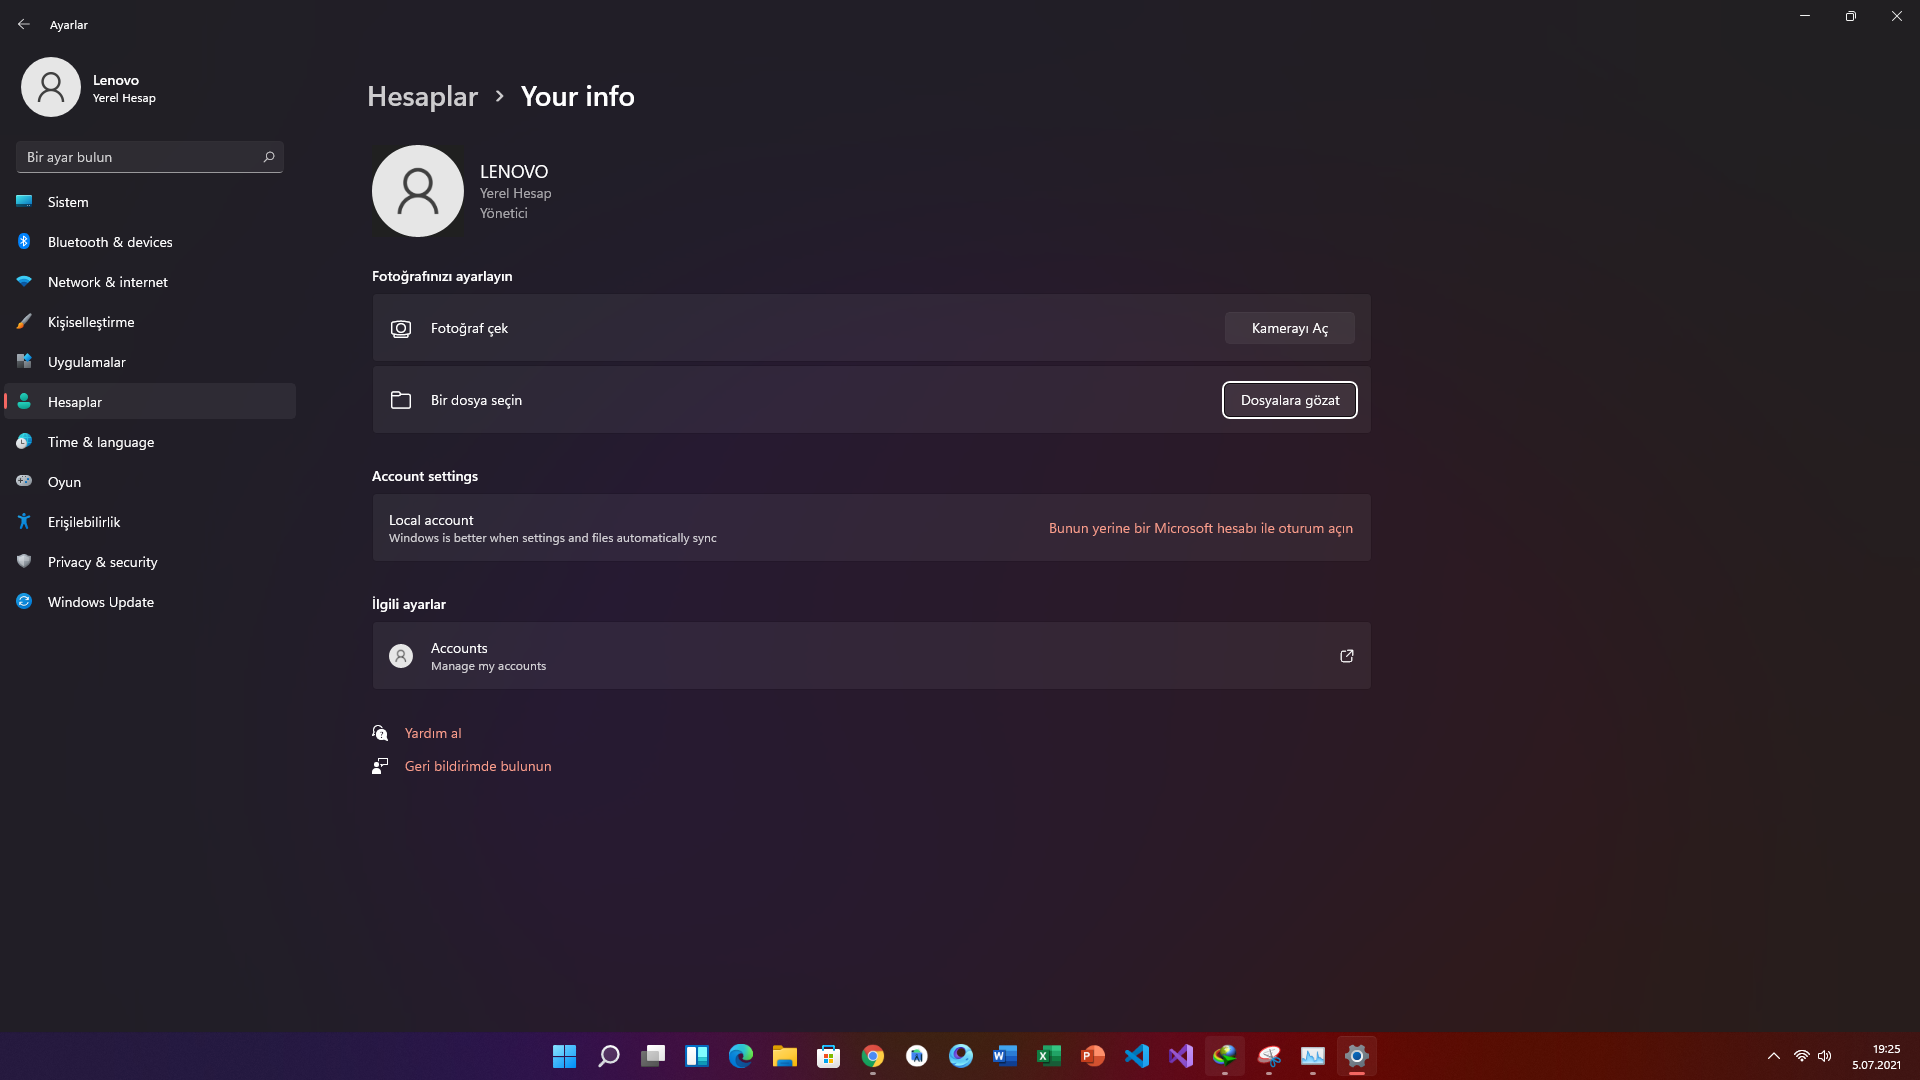Open Excel from the taskbar

[1049, 1056]
